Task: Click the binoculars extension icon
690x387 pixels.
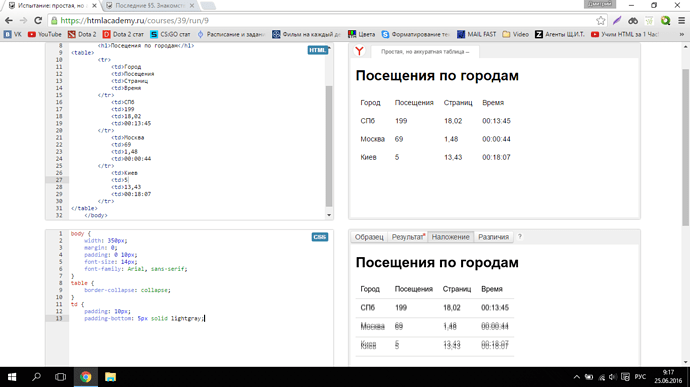Action: 633,21
